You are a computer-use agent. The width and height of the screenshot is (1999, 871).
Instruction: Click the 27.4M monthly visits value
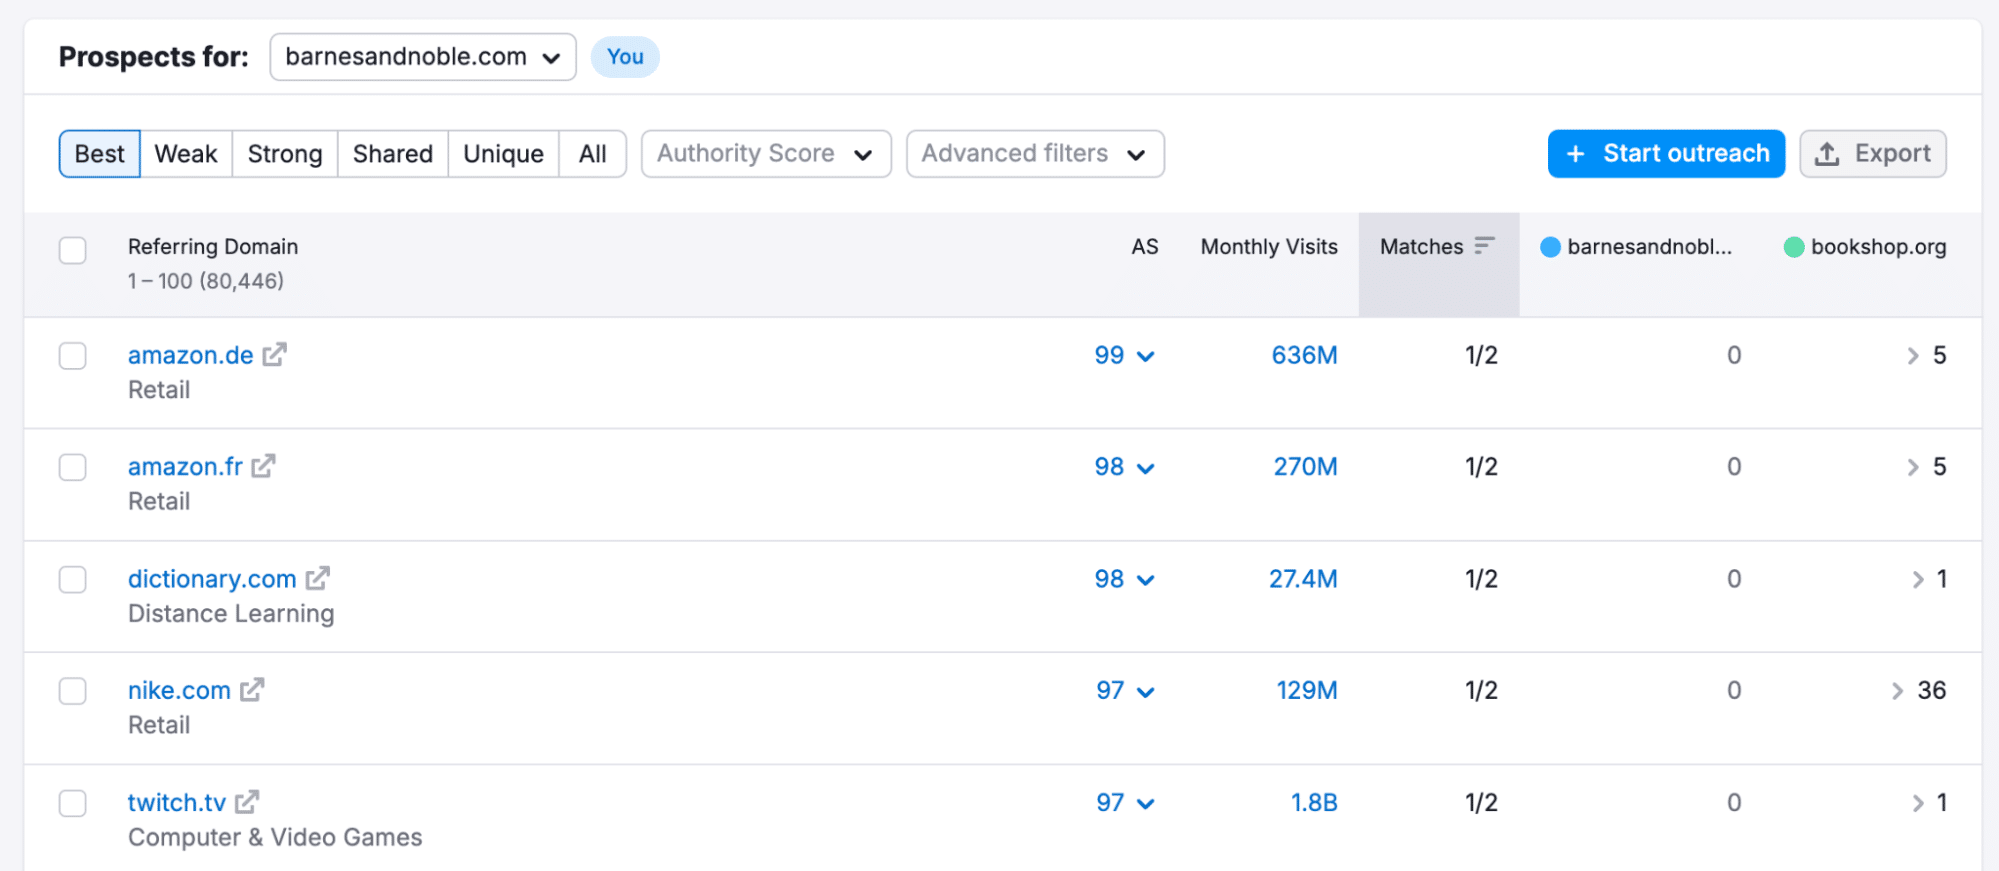pyautogui.click(x=1303, y=579)
